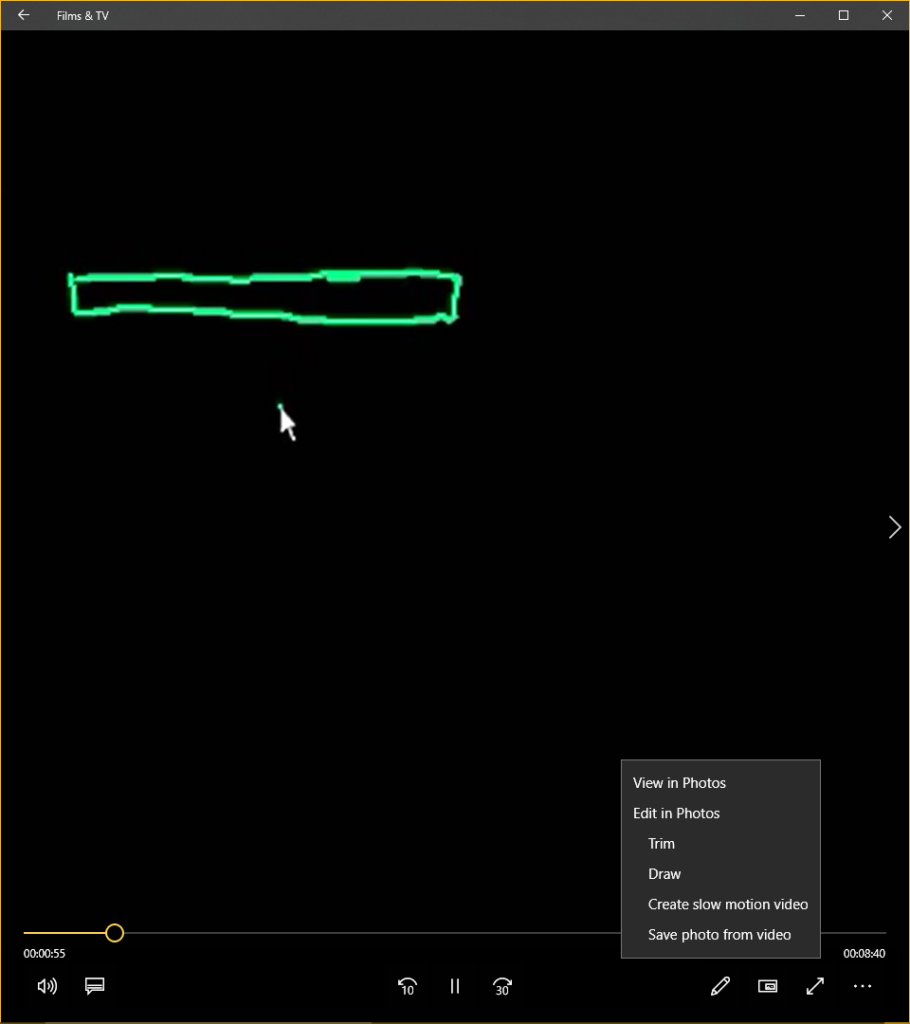
Task: Choose Draw from the edit menu
Action: 664,874
